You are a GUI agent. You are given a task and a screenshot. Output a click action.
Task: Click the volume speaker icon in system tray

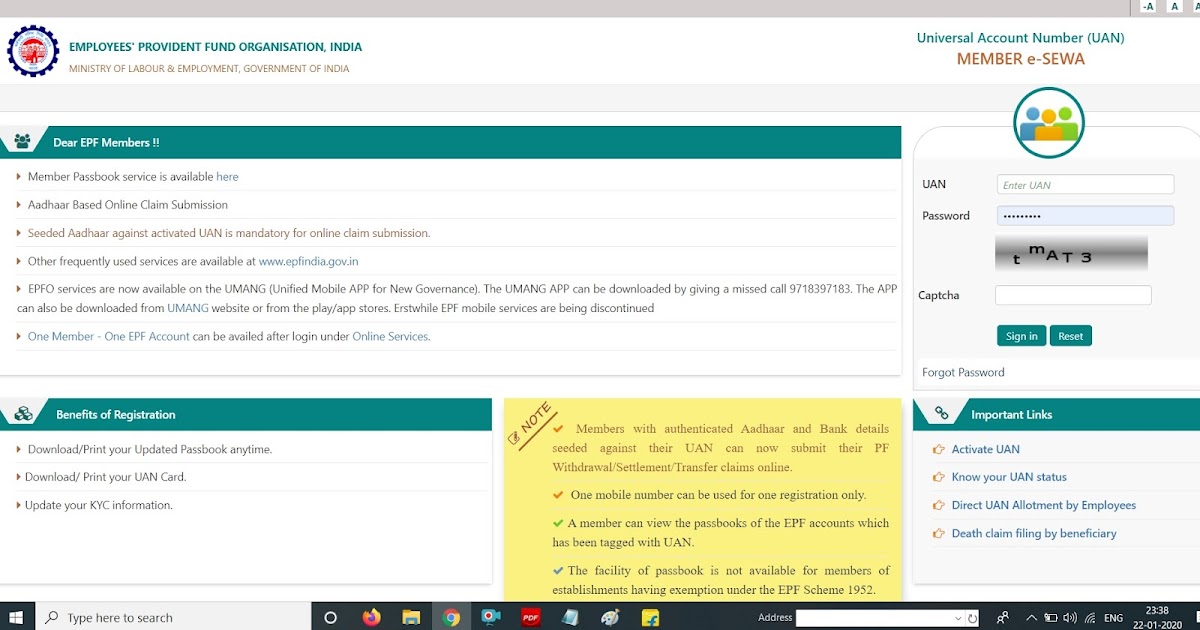(x=1069, y=618)
